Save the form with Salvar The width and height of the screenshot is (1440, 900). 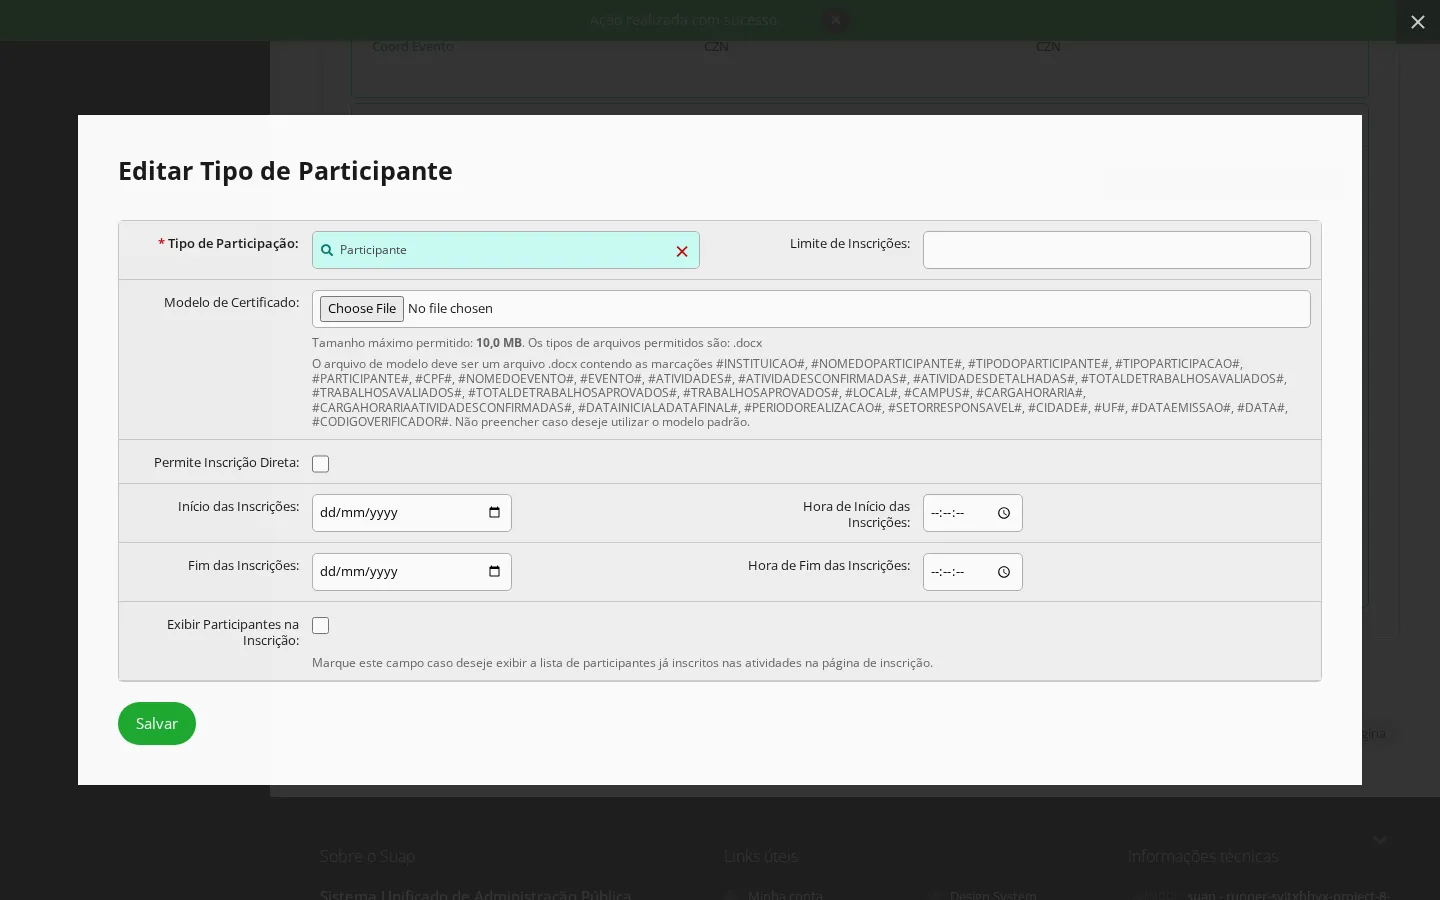[x=157, y=724]
